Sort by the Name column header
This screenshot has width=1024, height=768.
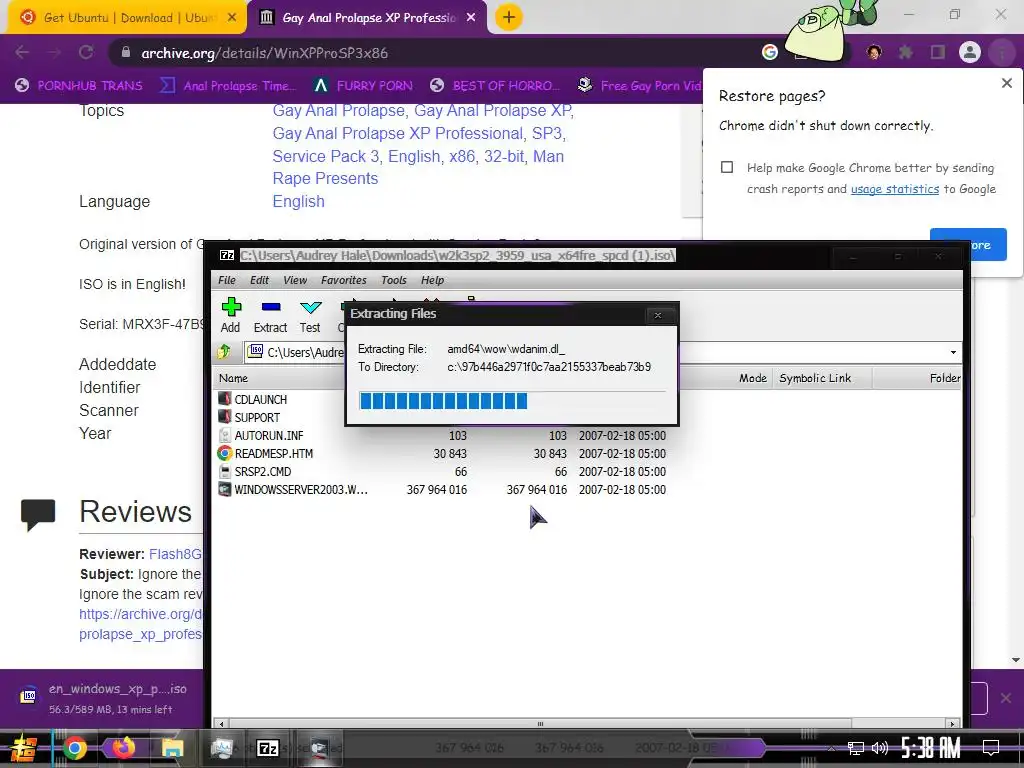233,378
